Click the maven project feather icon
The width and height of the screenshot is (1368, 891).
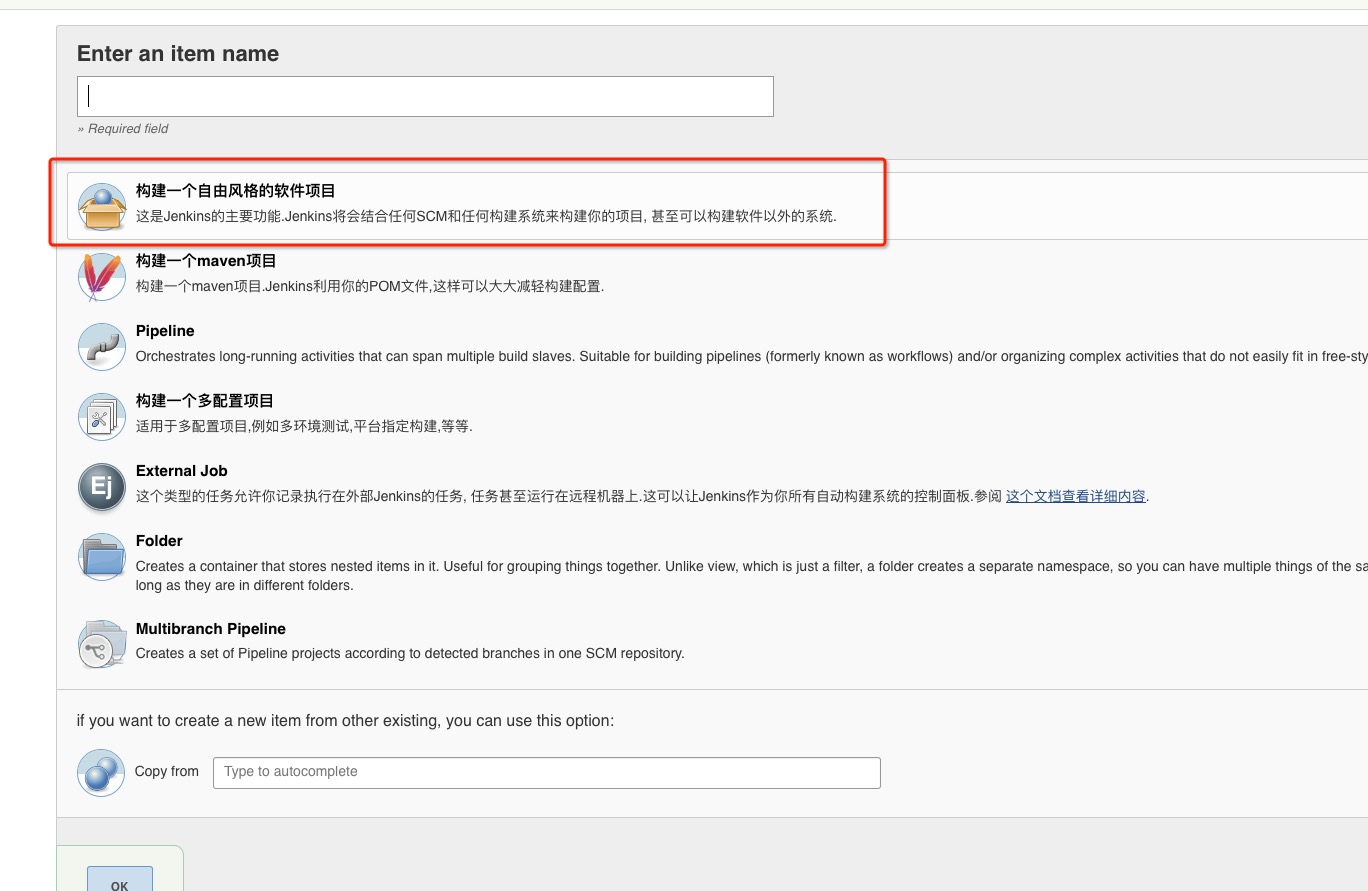102,277
